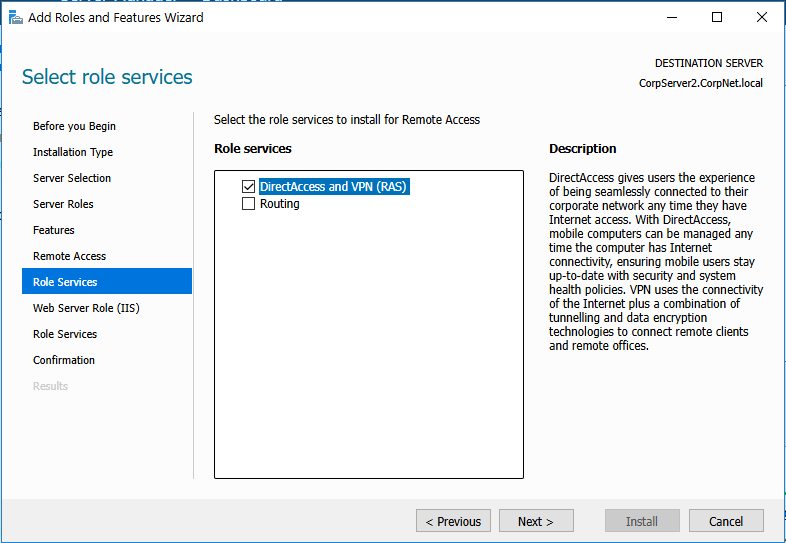Go to Before you Begin step
786x543 pixels.
74,126
